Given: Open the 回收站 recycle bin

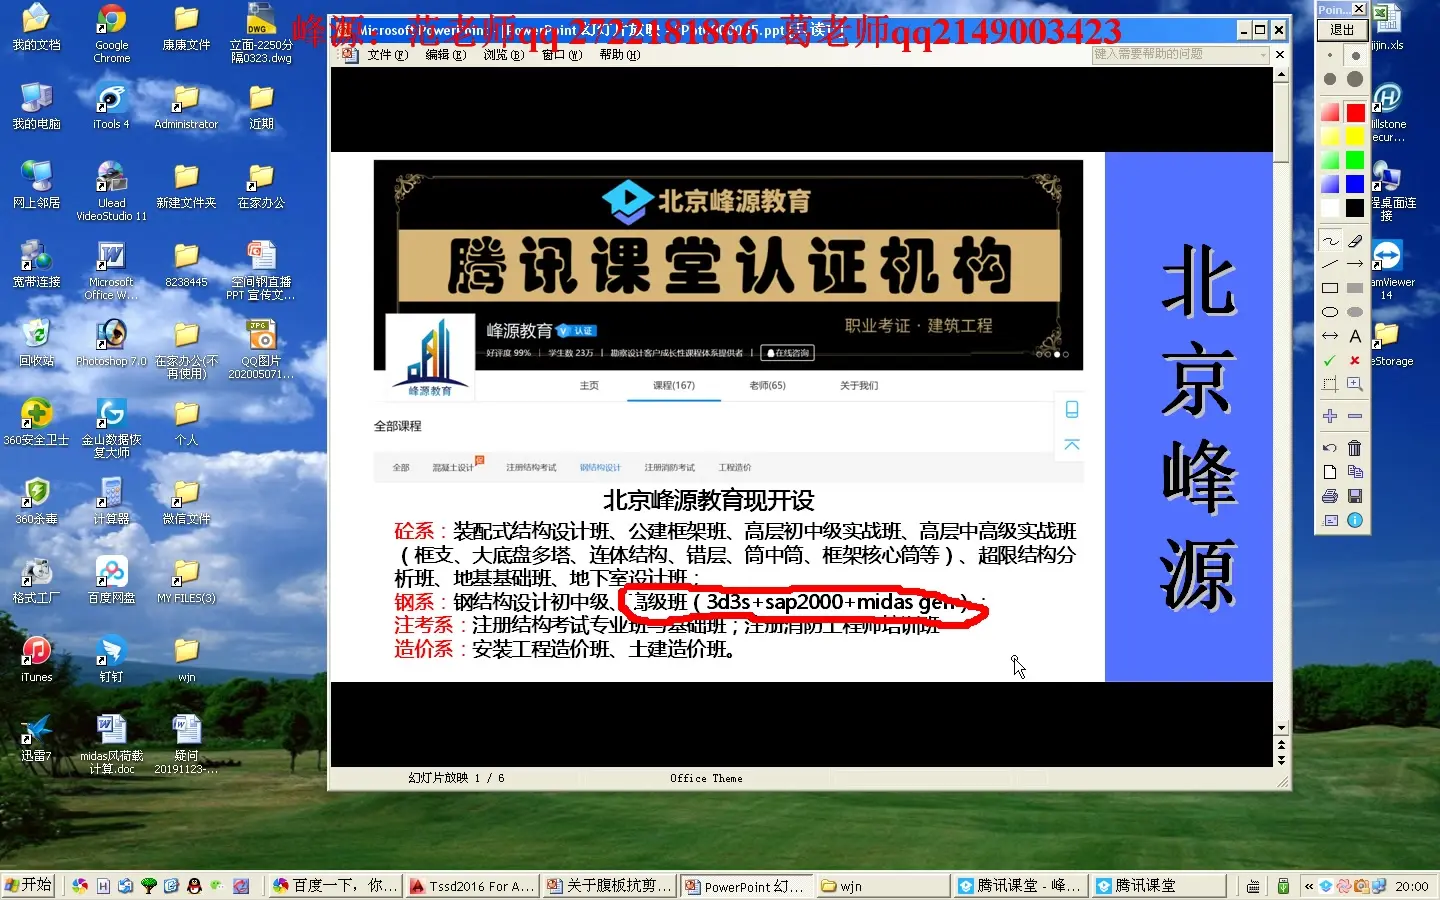Looking at the screenshot, I should (x=36, y=342).
